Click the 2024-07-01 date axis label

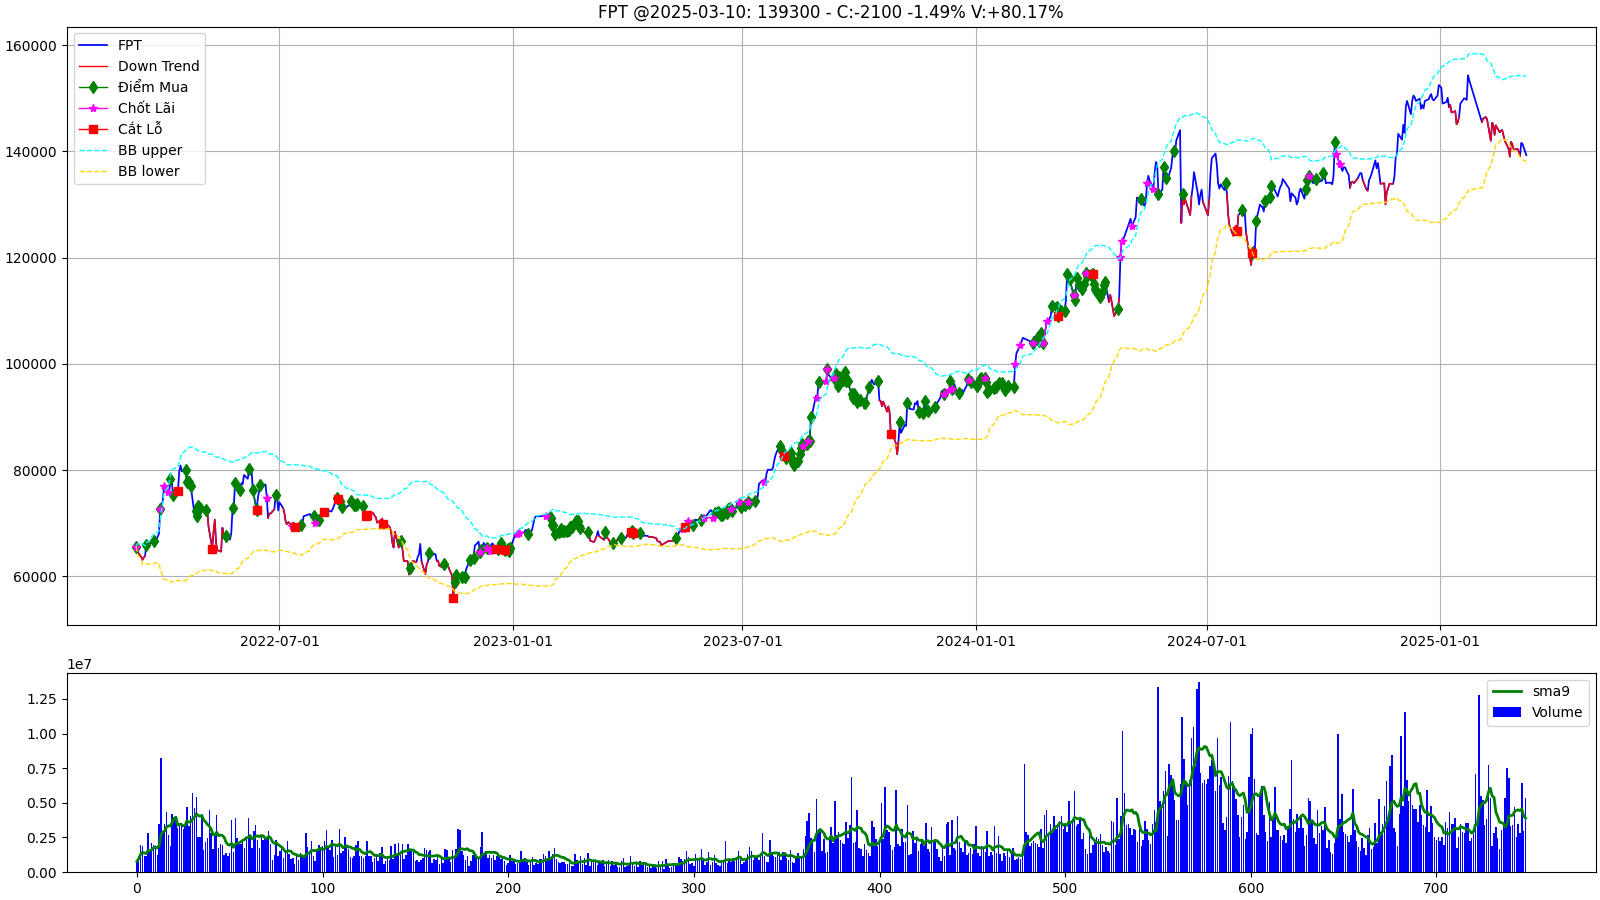[x=1207, y=641]
